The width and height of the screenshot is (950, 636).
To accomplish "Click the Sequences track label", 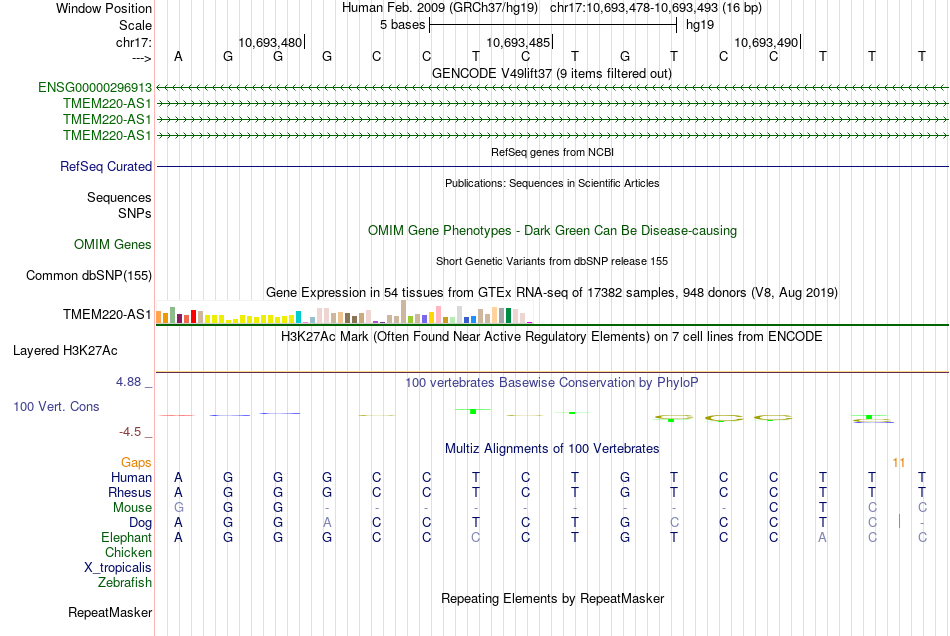I will click(119, 197).
